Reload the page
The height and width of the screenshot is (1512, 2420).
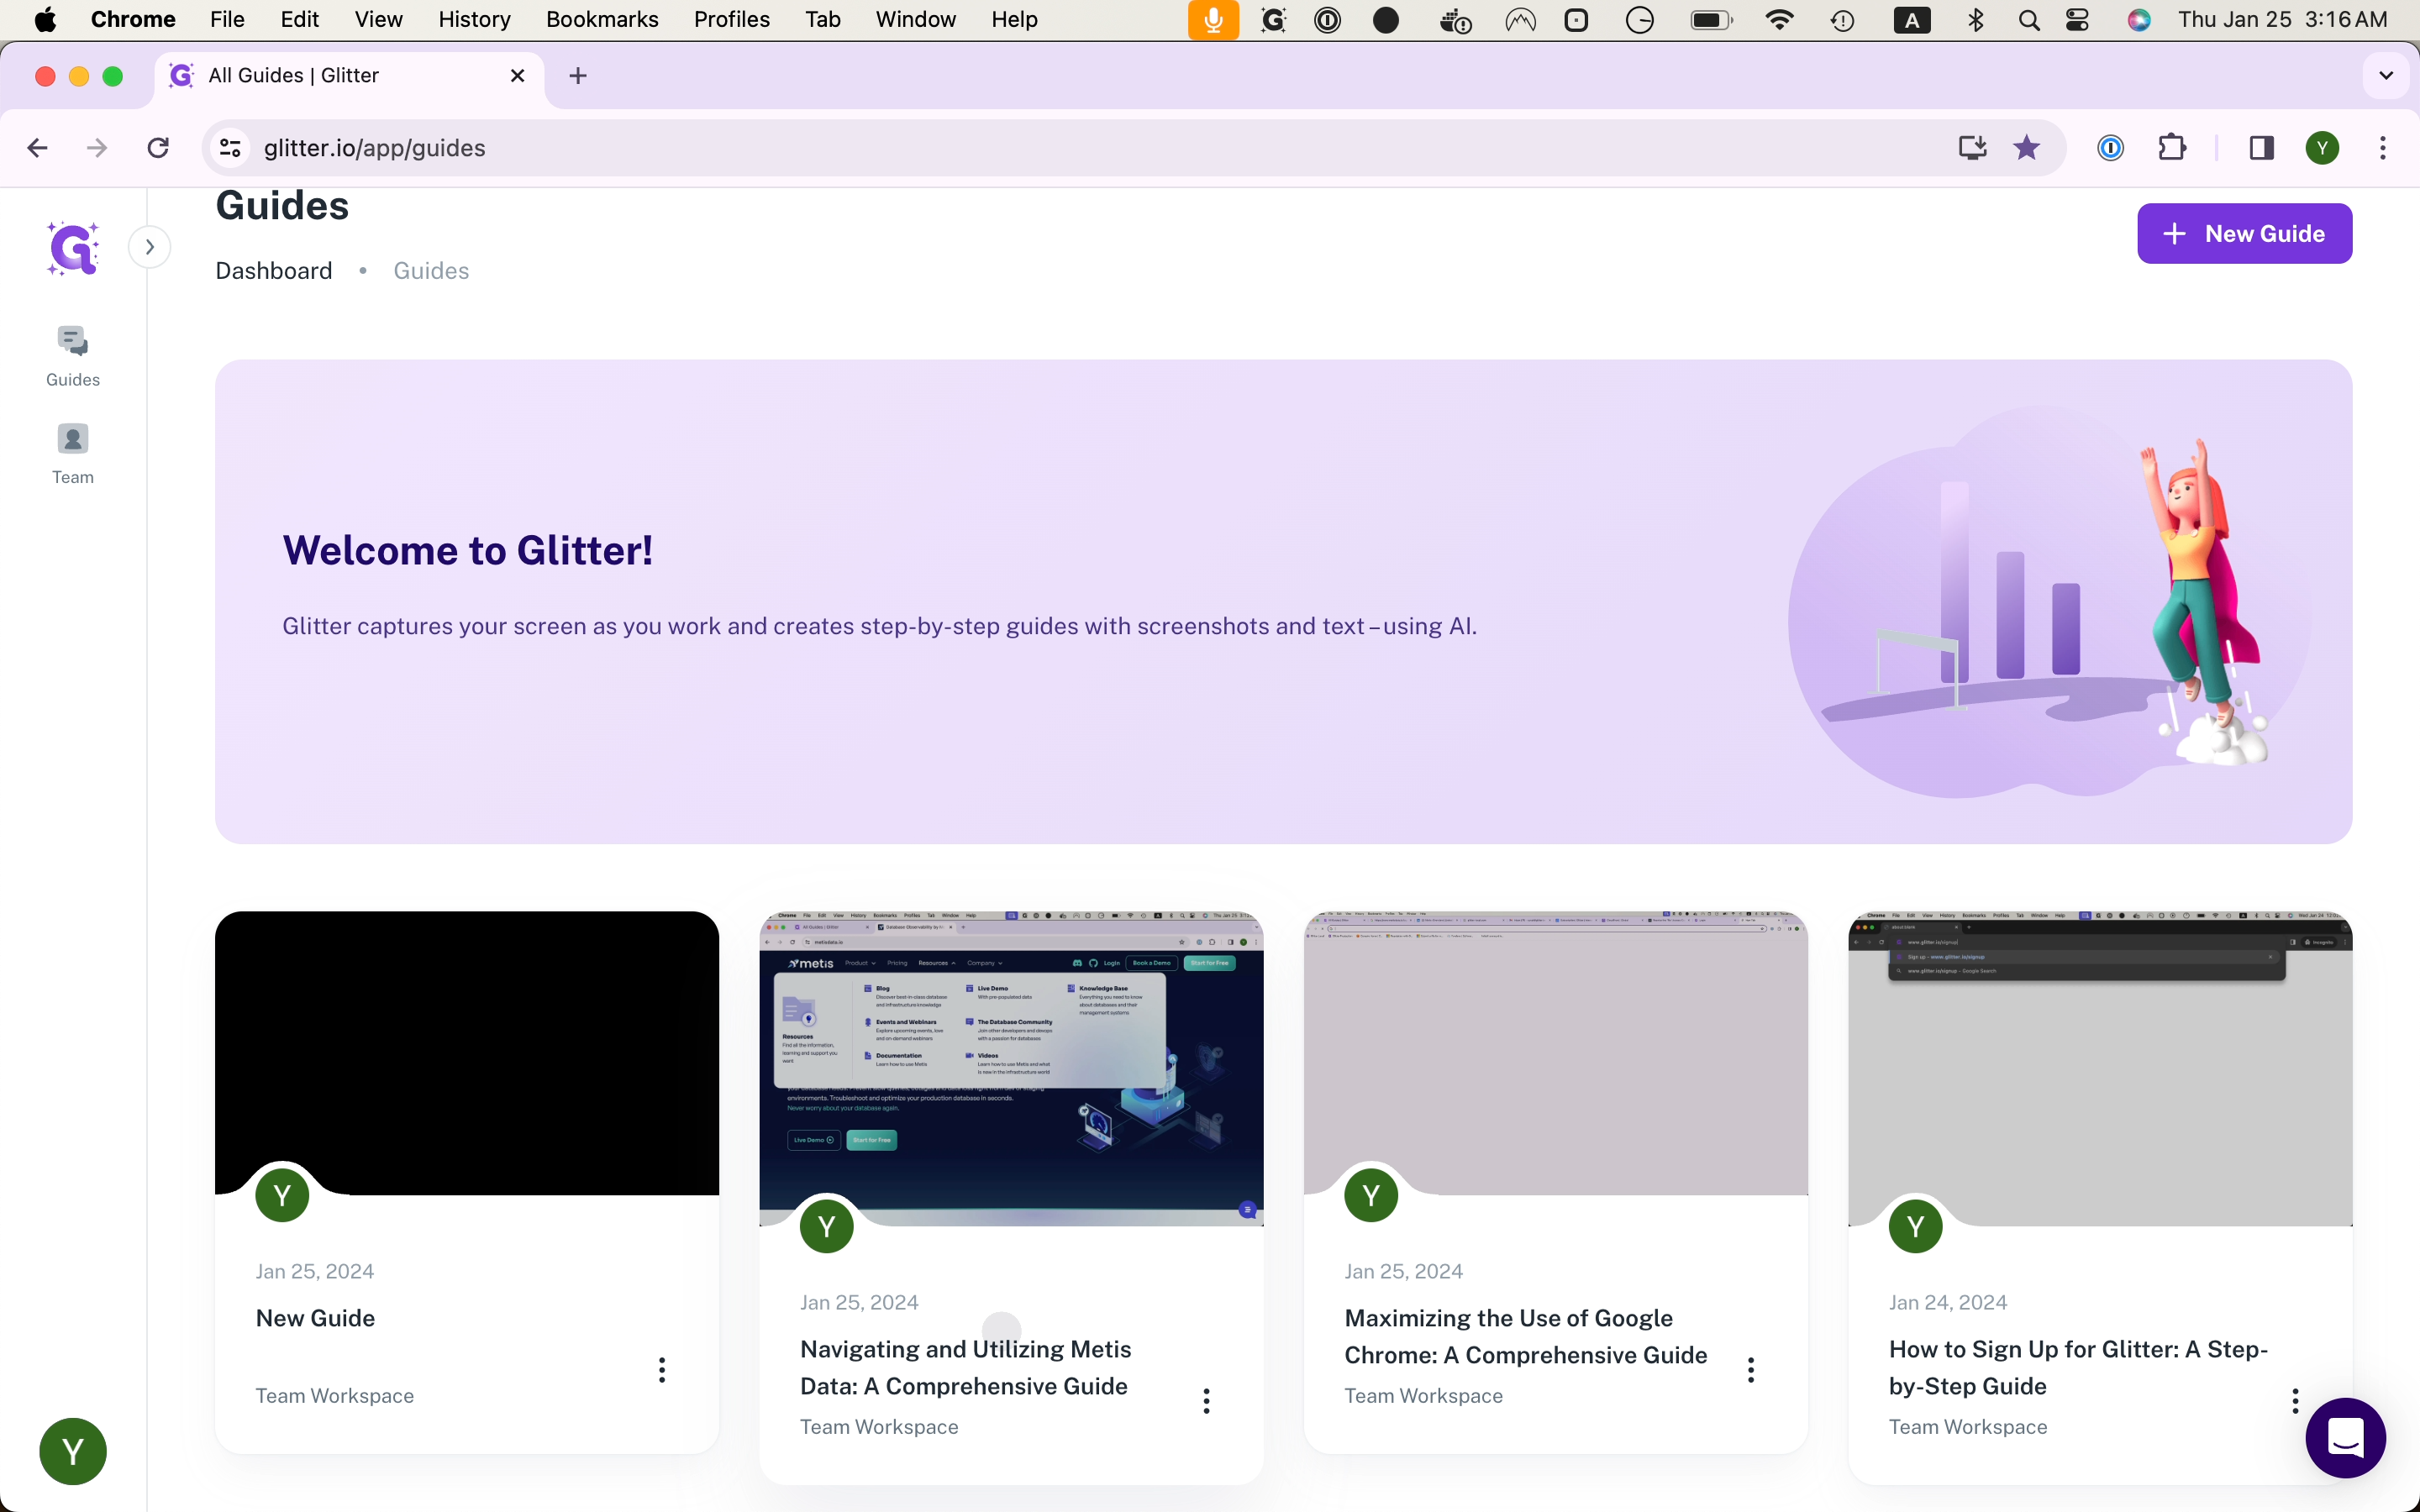coord(158,148)
